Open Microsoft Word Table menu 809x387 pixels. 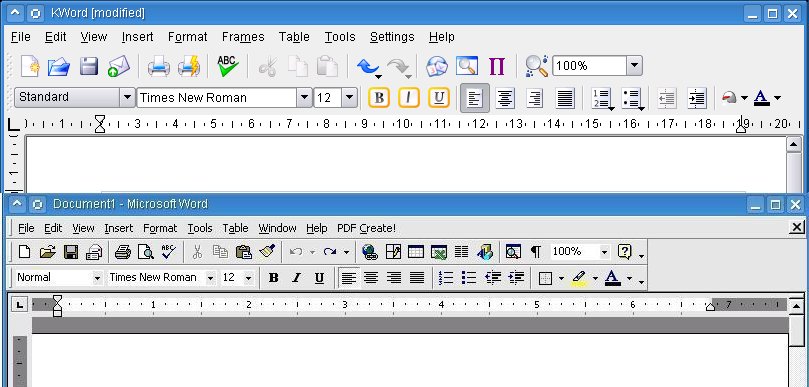(235, 228)
